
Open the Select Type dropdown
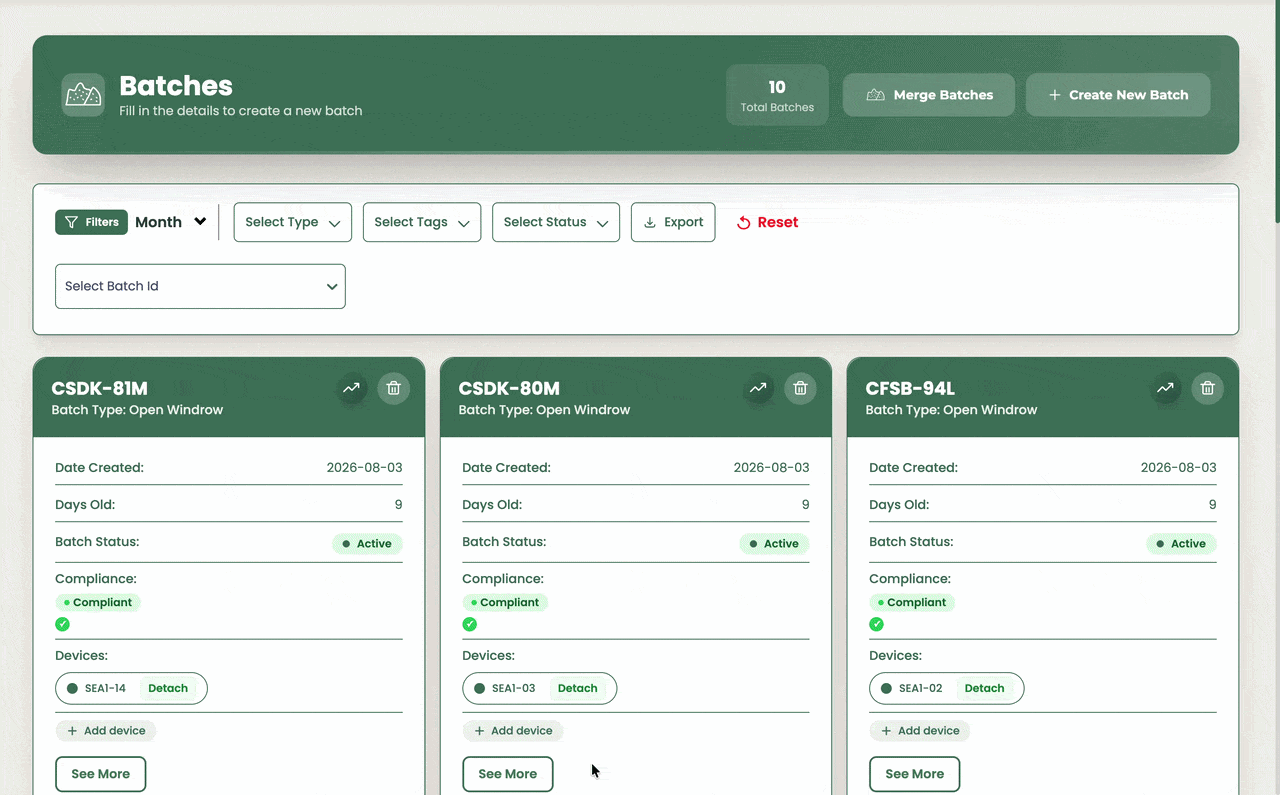[293, 222]
